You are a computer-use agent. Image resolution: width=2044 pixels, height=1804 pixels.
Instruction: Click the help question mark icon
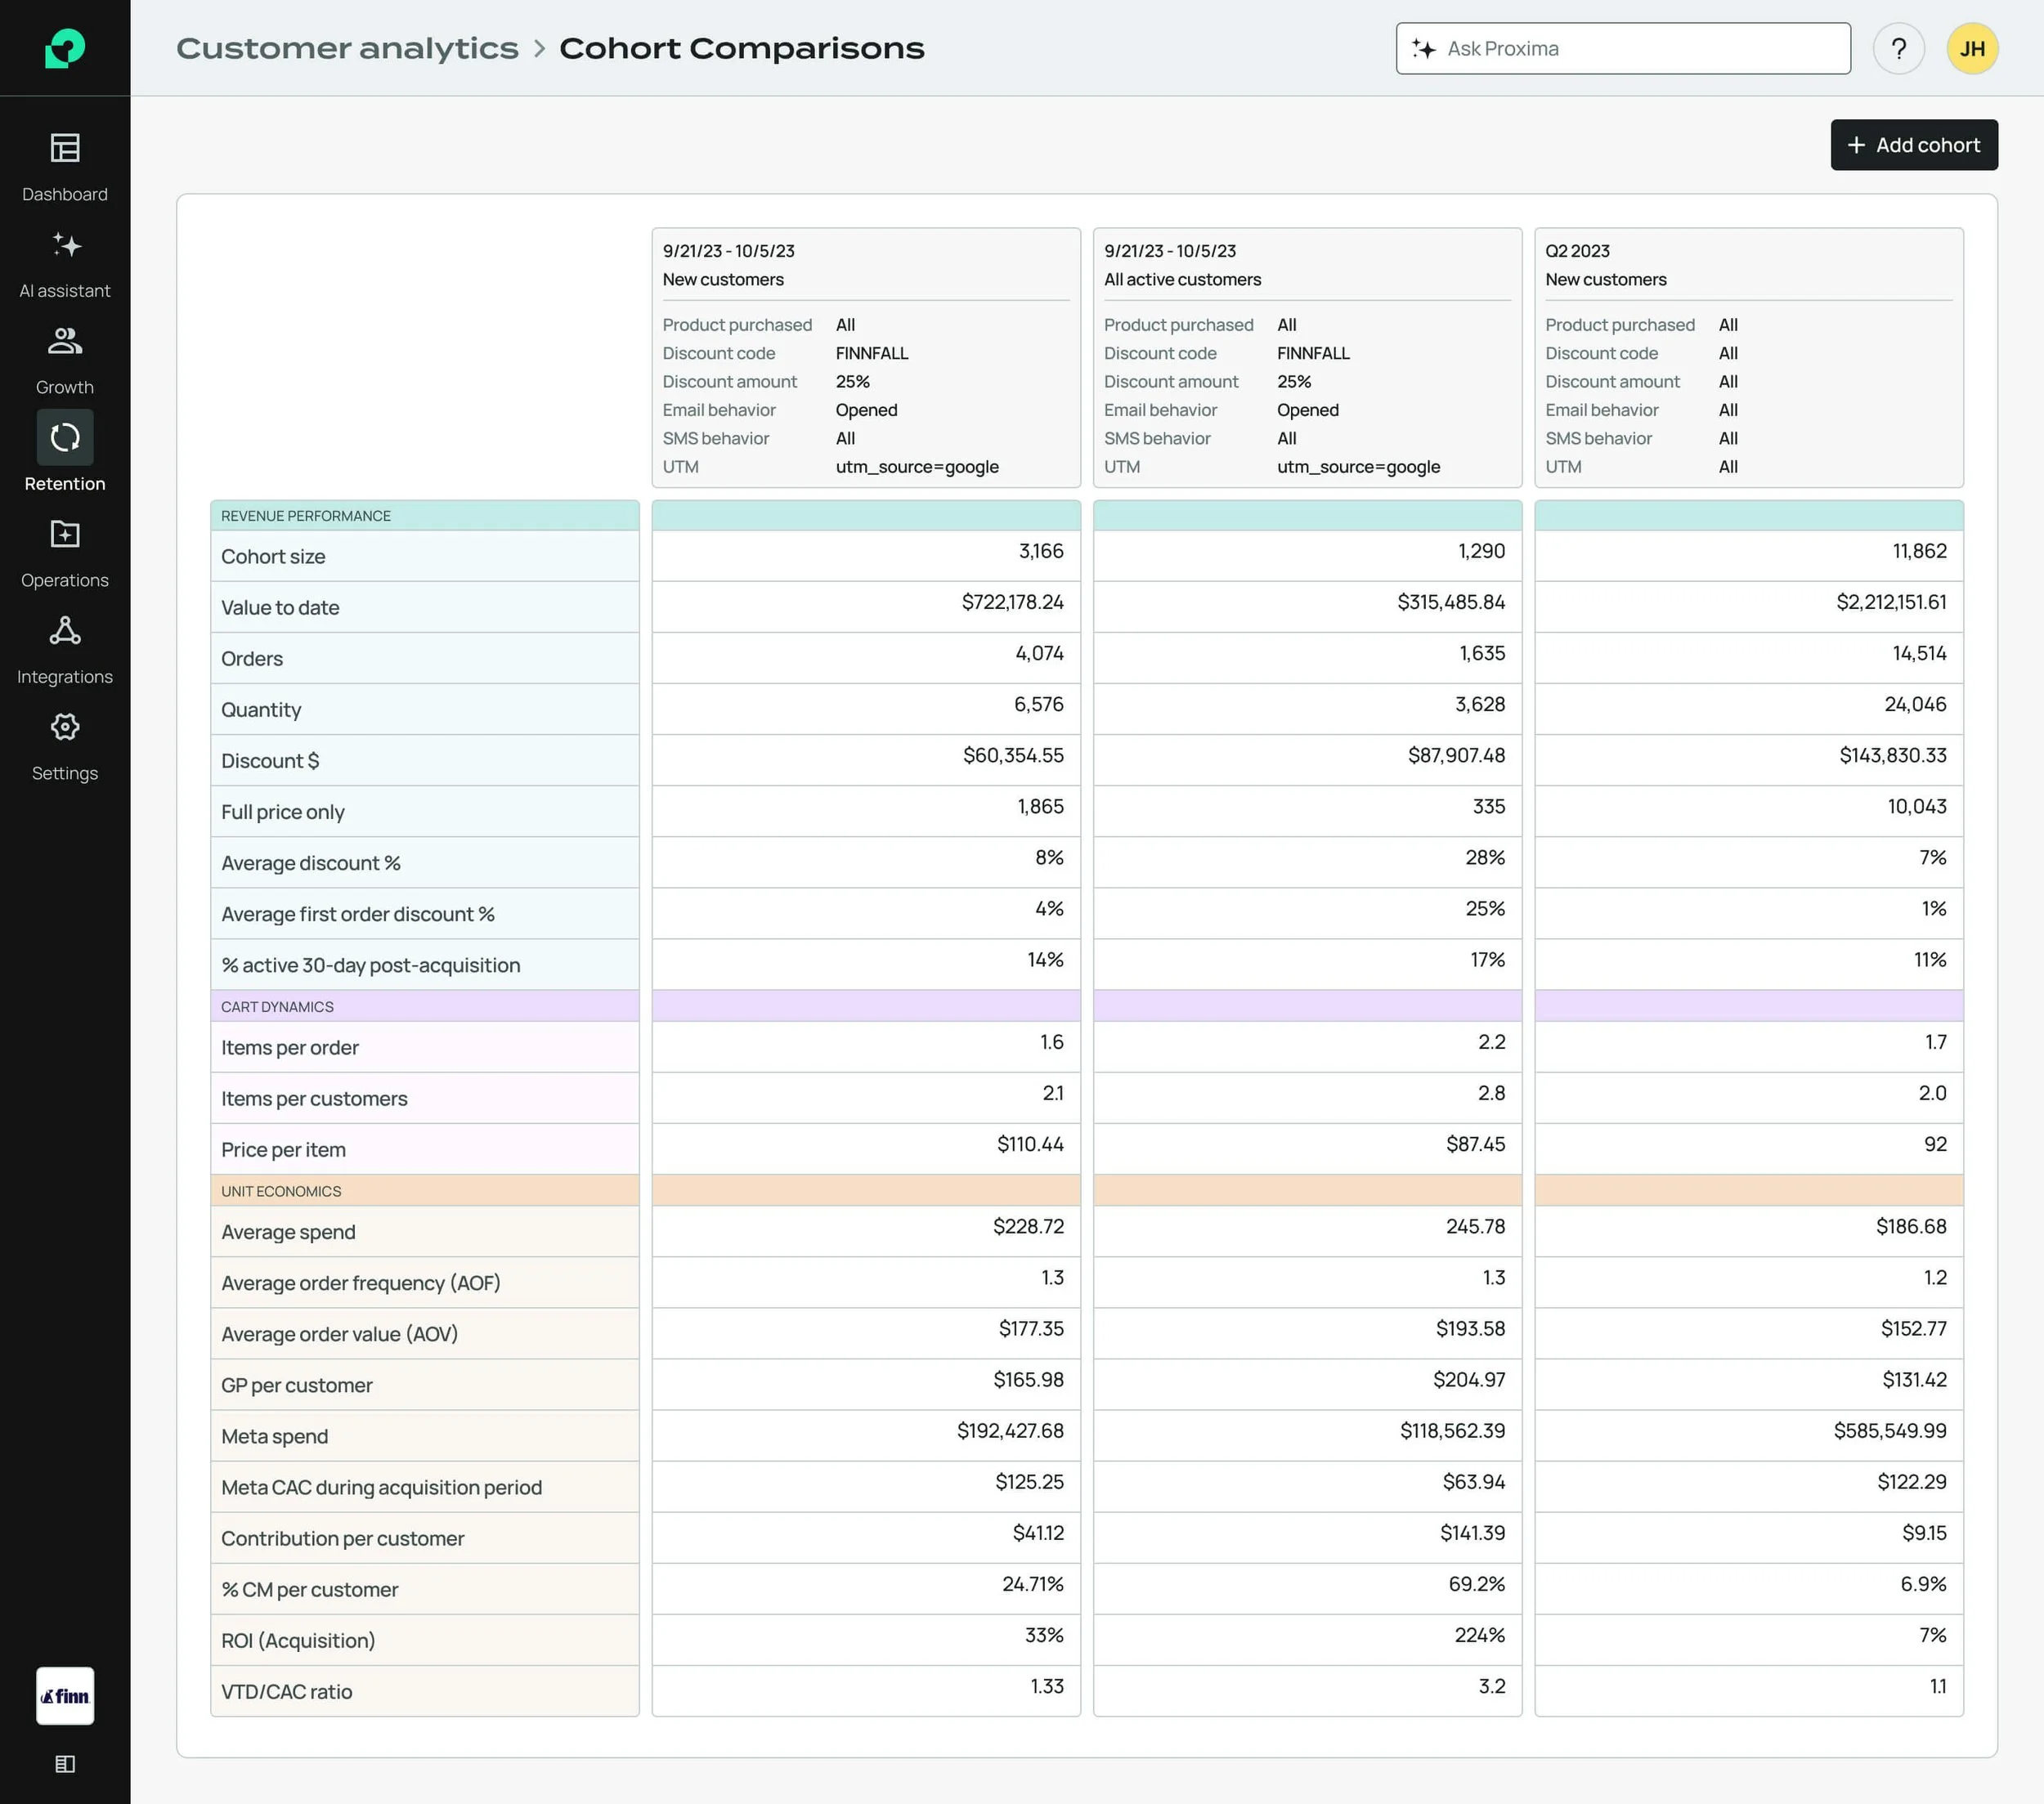(1898, 48)
